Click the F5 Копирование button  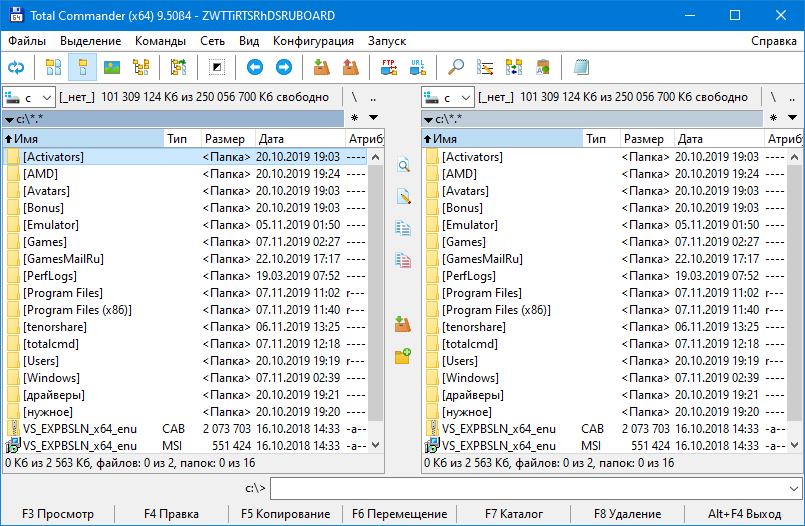285,514
